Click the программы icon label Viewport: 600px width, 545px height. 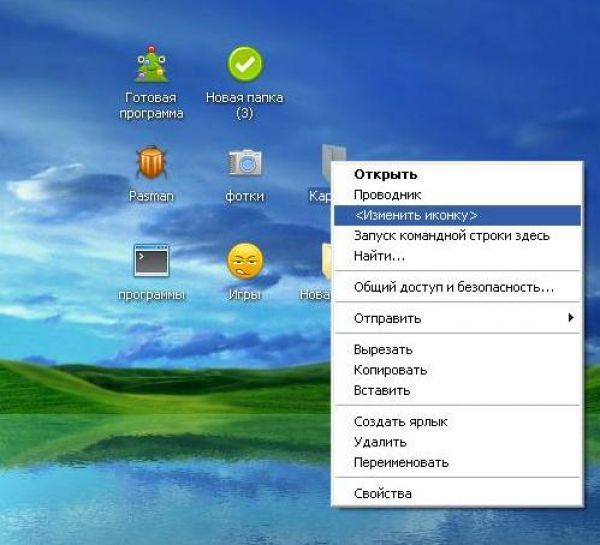point(151,295)
